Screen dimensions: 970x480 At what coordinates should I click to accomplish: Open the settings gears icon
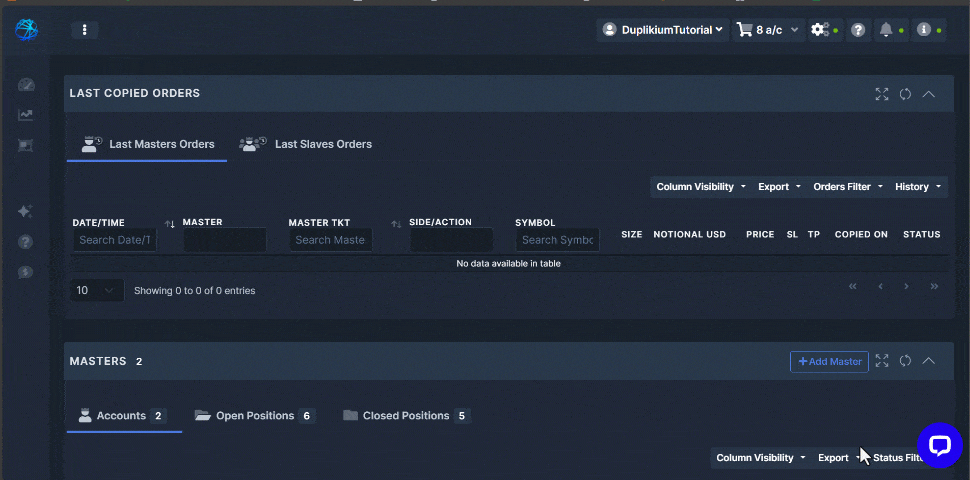820,30
